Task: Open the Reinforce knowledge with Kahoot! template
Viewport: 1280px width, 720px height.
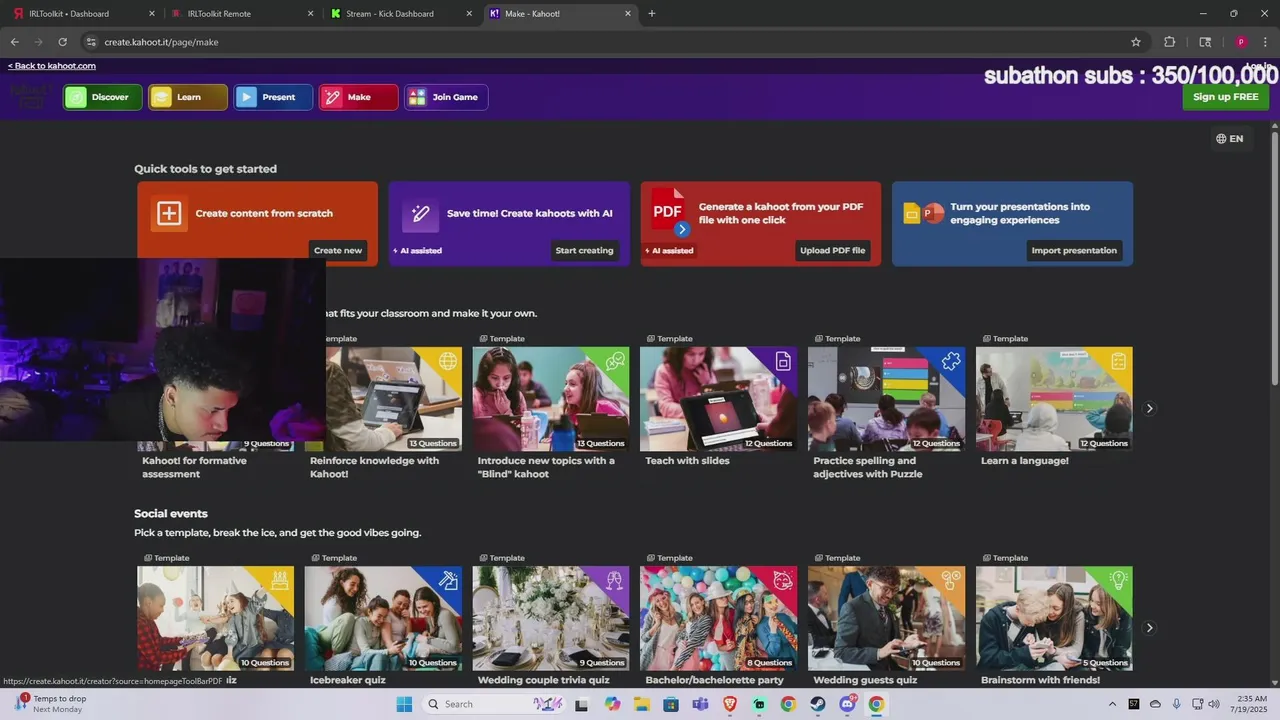Action: (x=383, y=399)
